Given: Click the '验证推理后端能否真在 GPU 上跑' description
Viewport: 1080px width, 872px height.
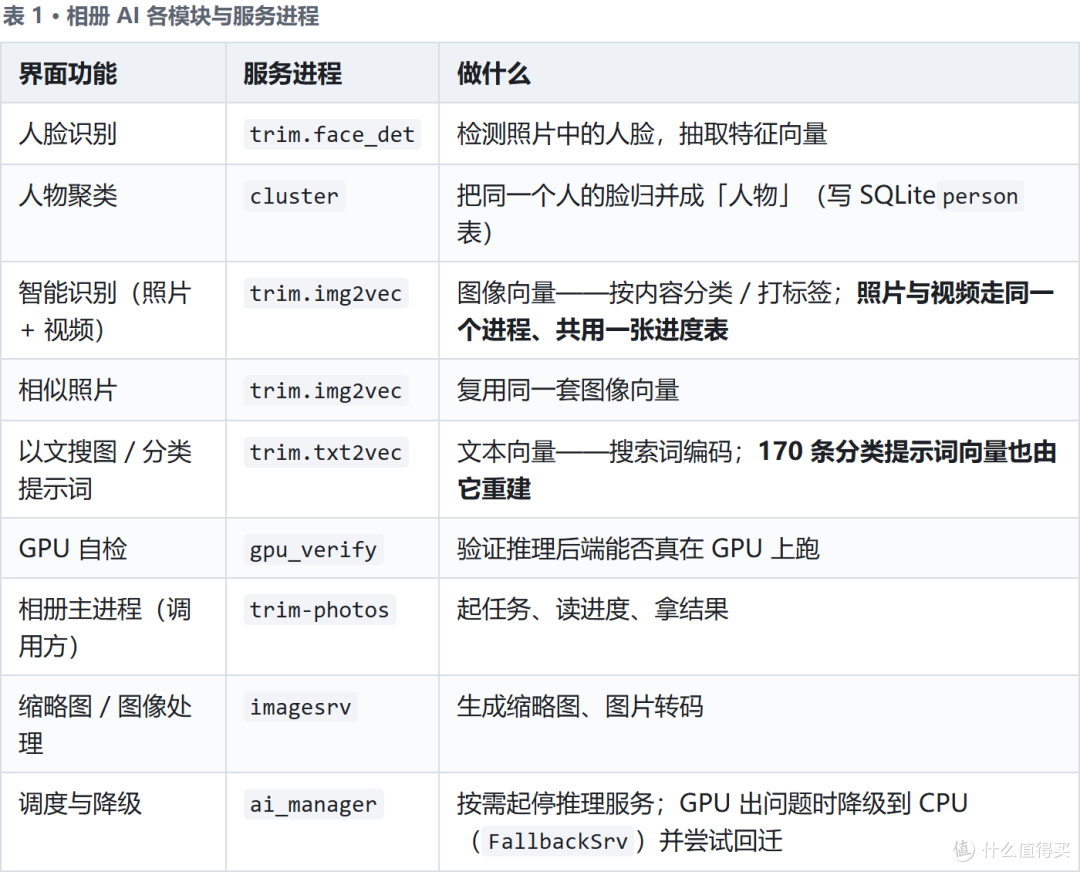Looking at the screenshot, I should point(638,549).
